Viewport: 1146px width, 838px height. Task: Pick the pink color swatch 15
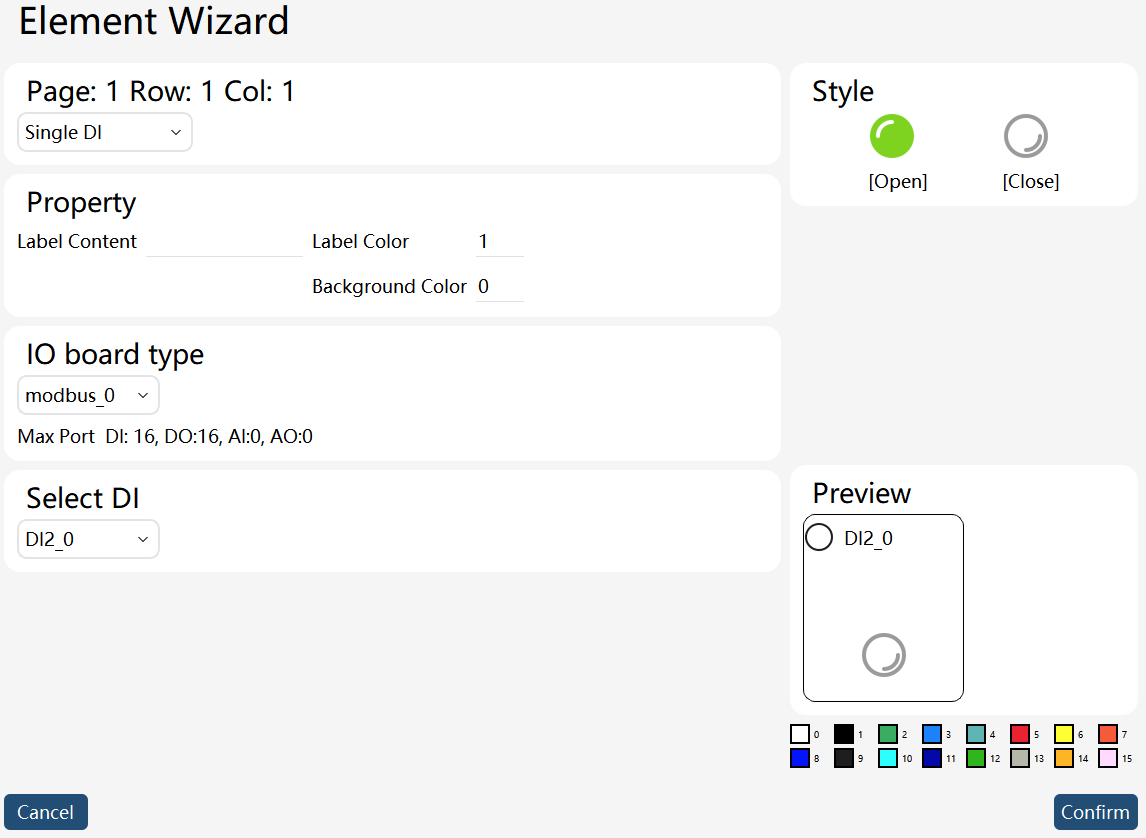point(1108,758)
